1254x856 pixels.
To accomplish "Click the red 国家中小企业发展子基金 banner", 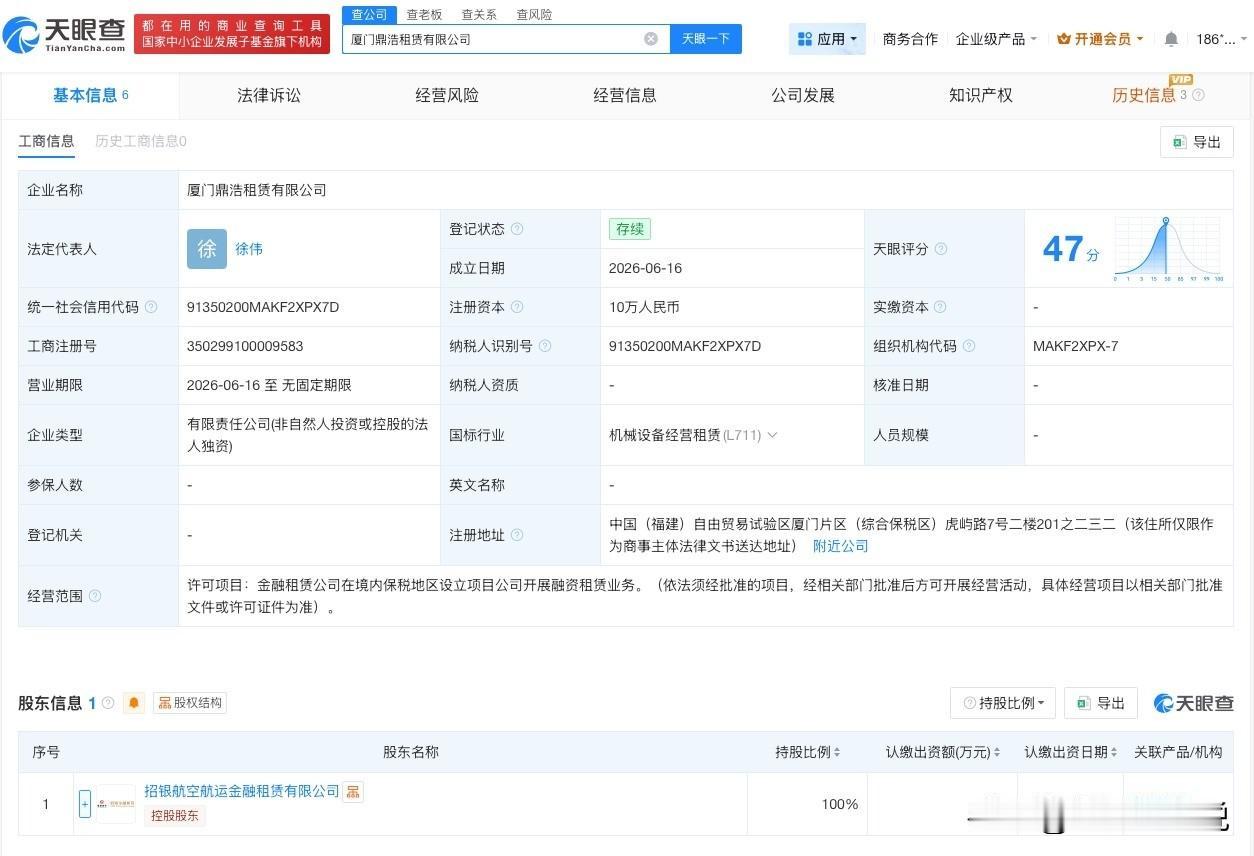I will tap(232, 34).
